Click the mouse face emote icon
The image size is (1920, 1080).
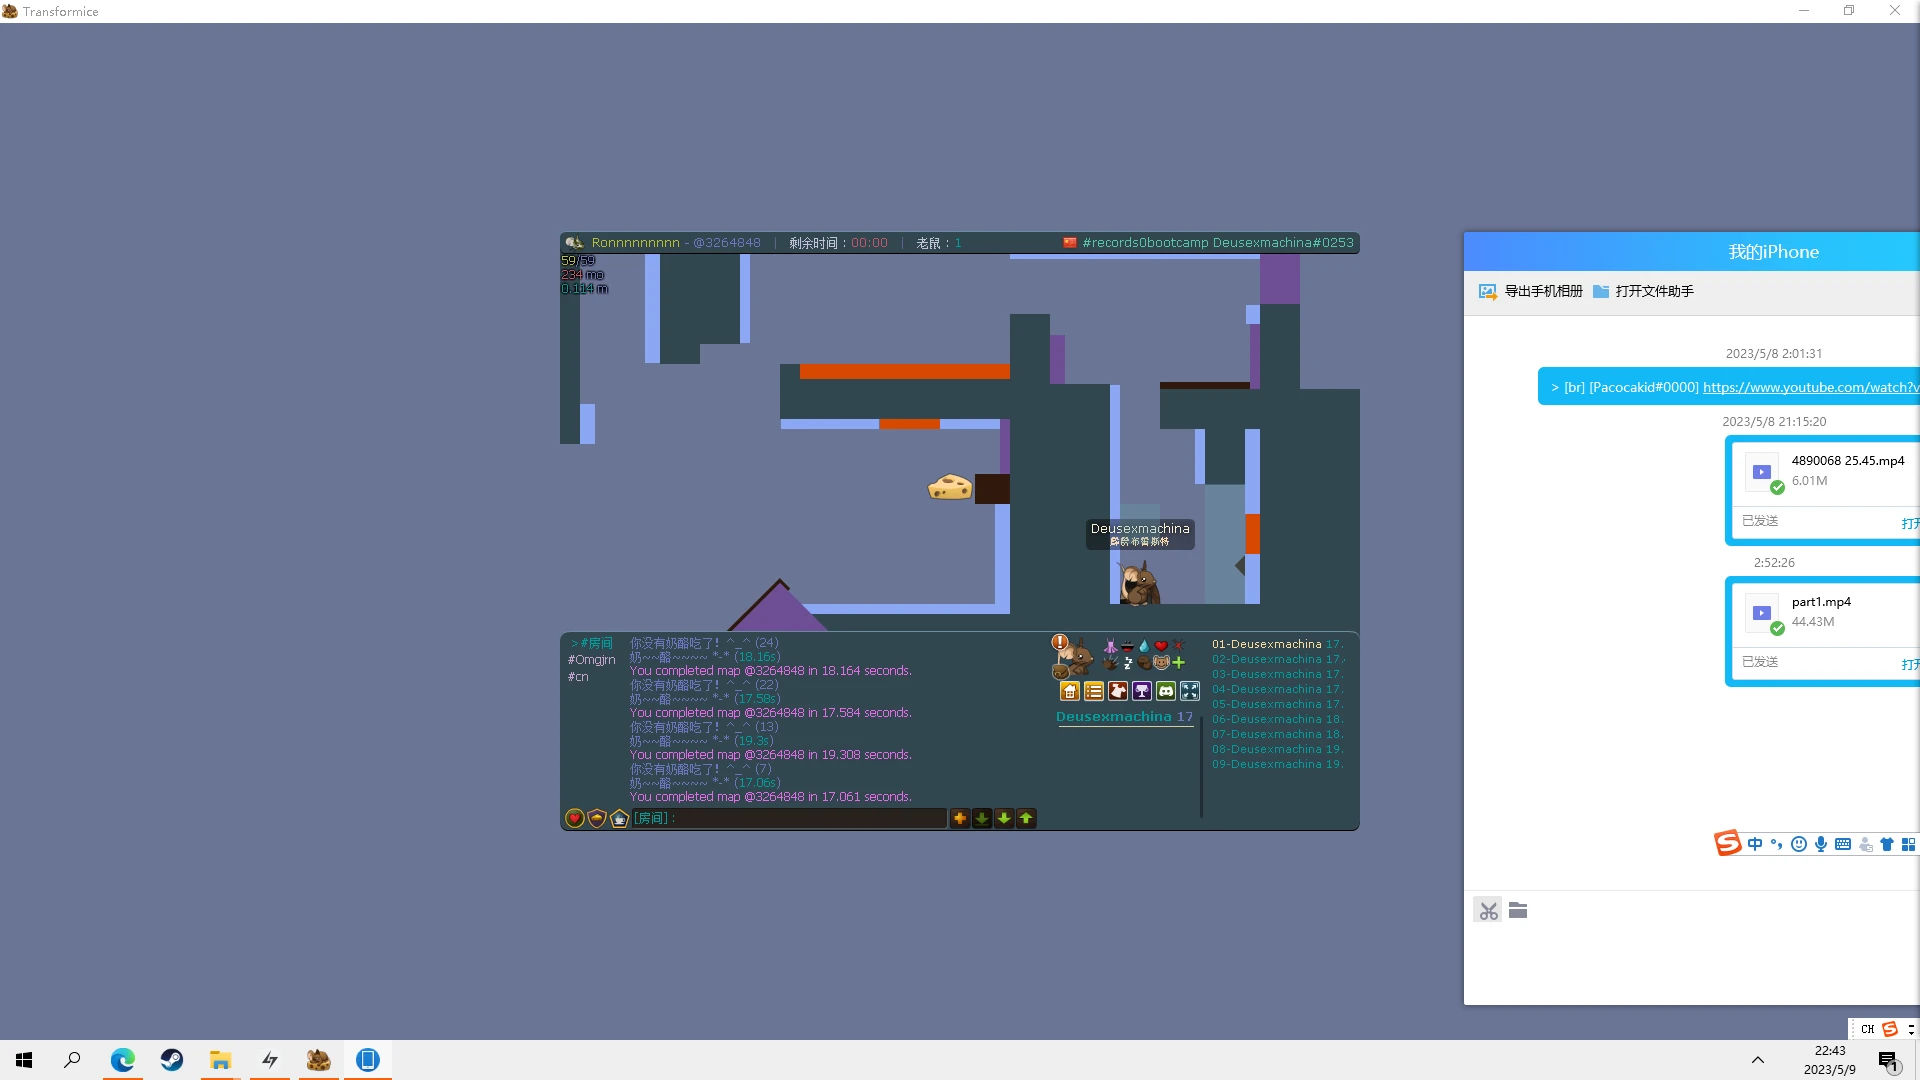pos(1161,663)
